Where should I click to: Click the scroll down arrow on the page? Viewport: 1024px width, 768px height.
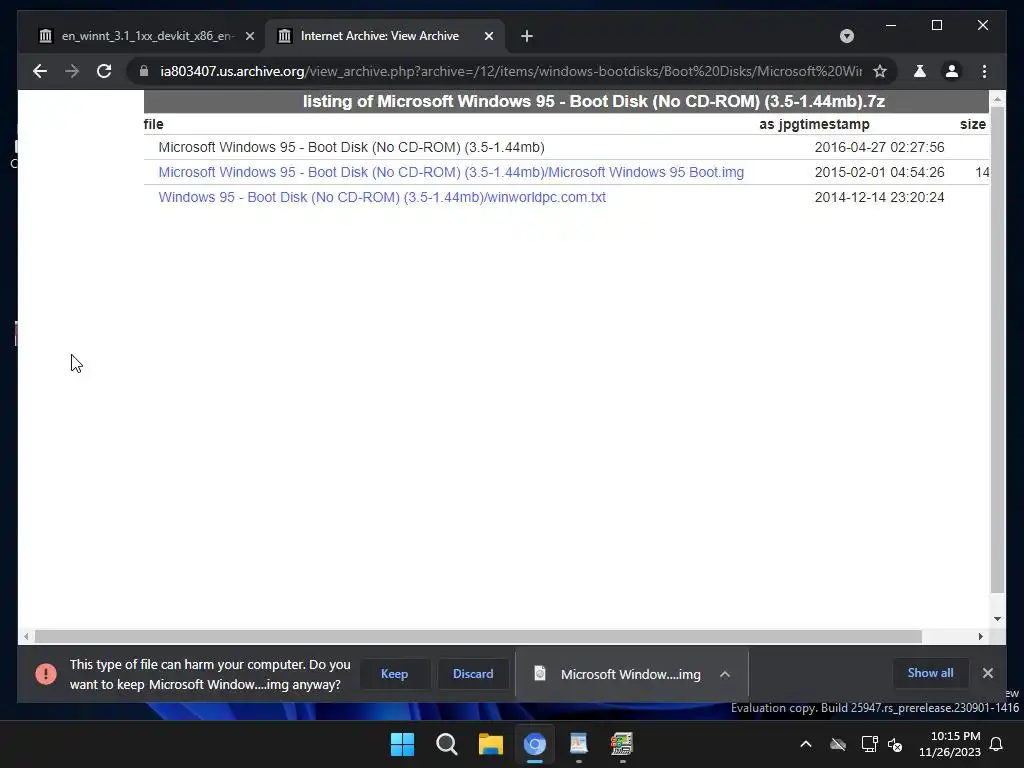[997, 618]
